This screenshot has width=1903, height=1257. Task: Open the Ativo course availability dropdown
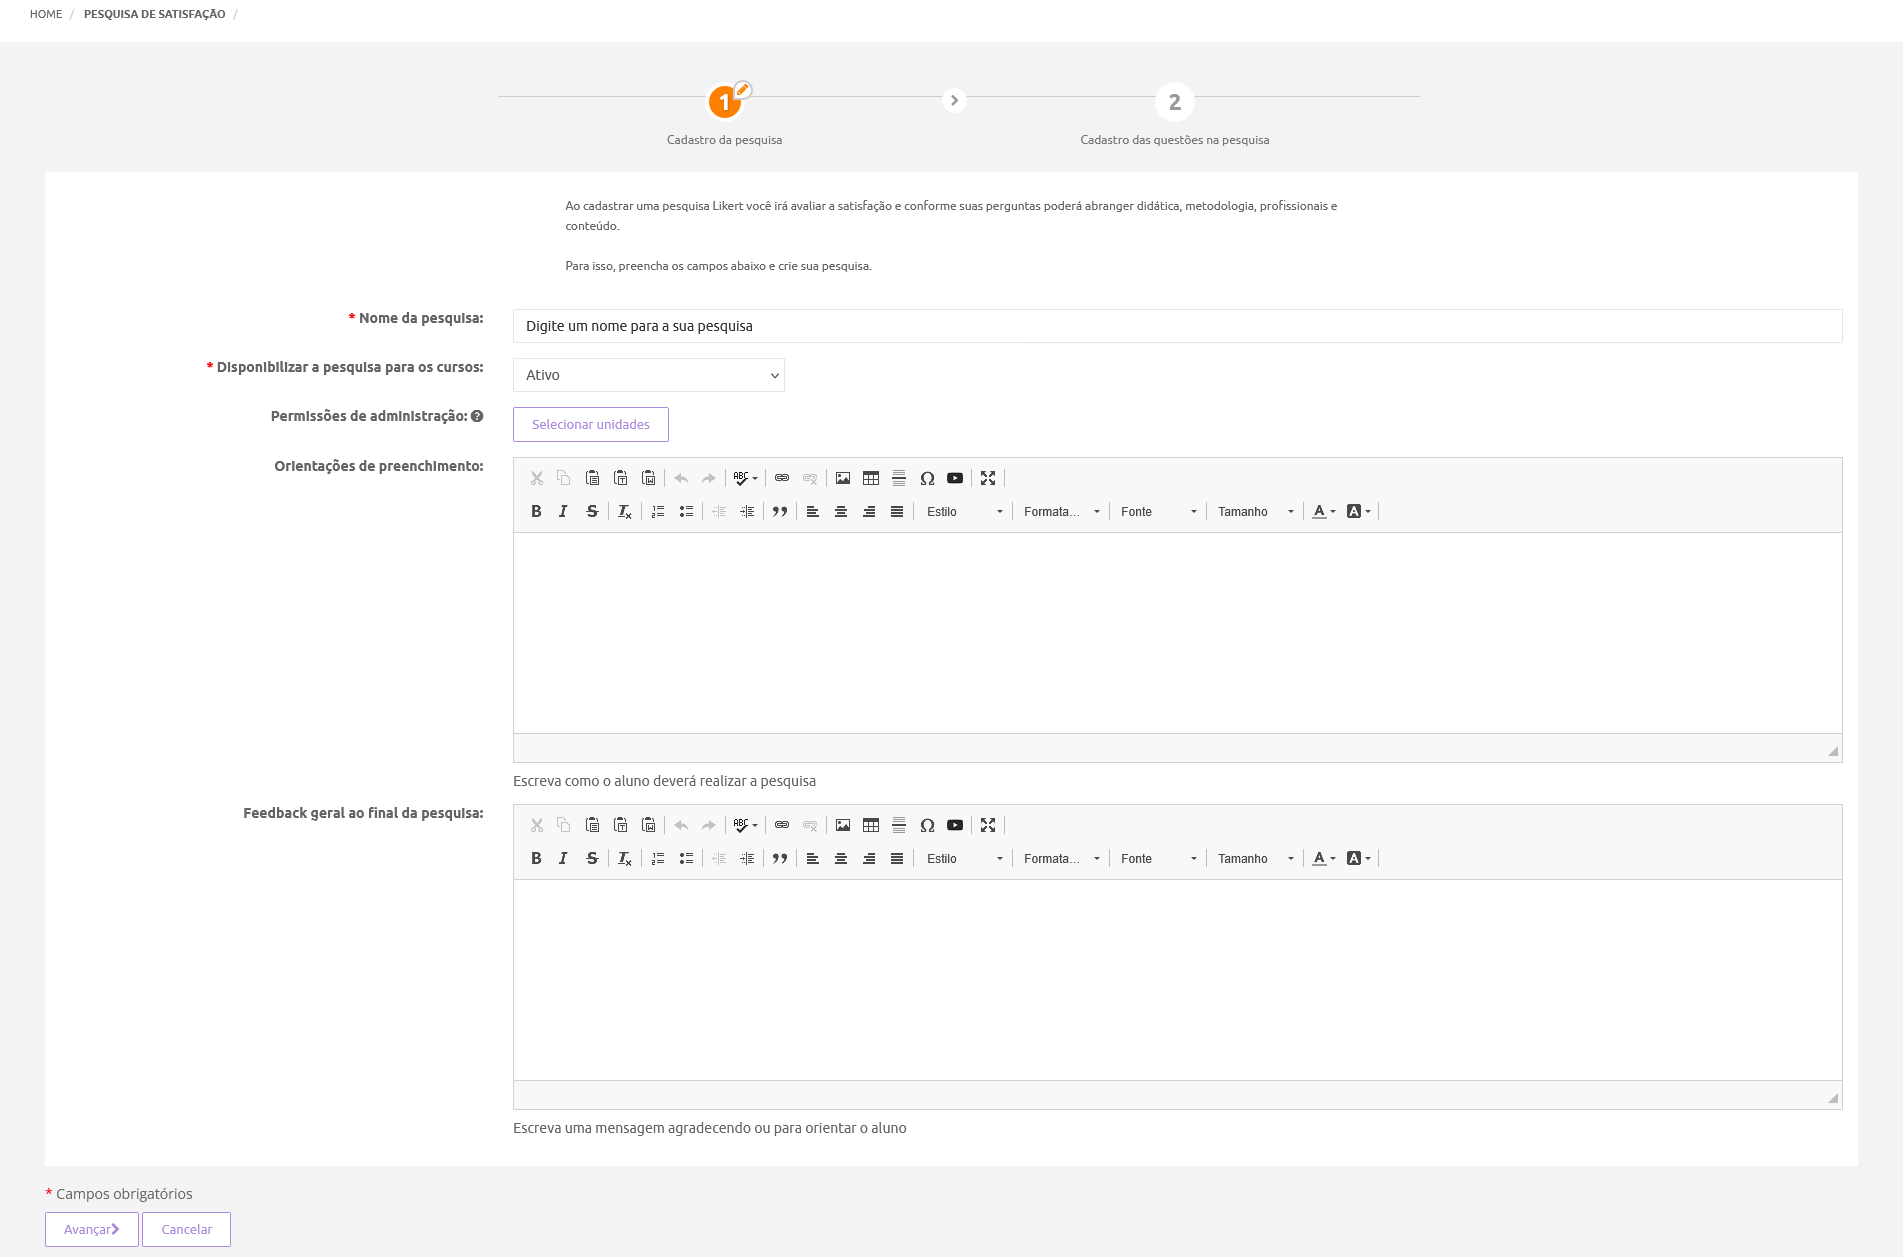648,375
